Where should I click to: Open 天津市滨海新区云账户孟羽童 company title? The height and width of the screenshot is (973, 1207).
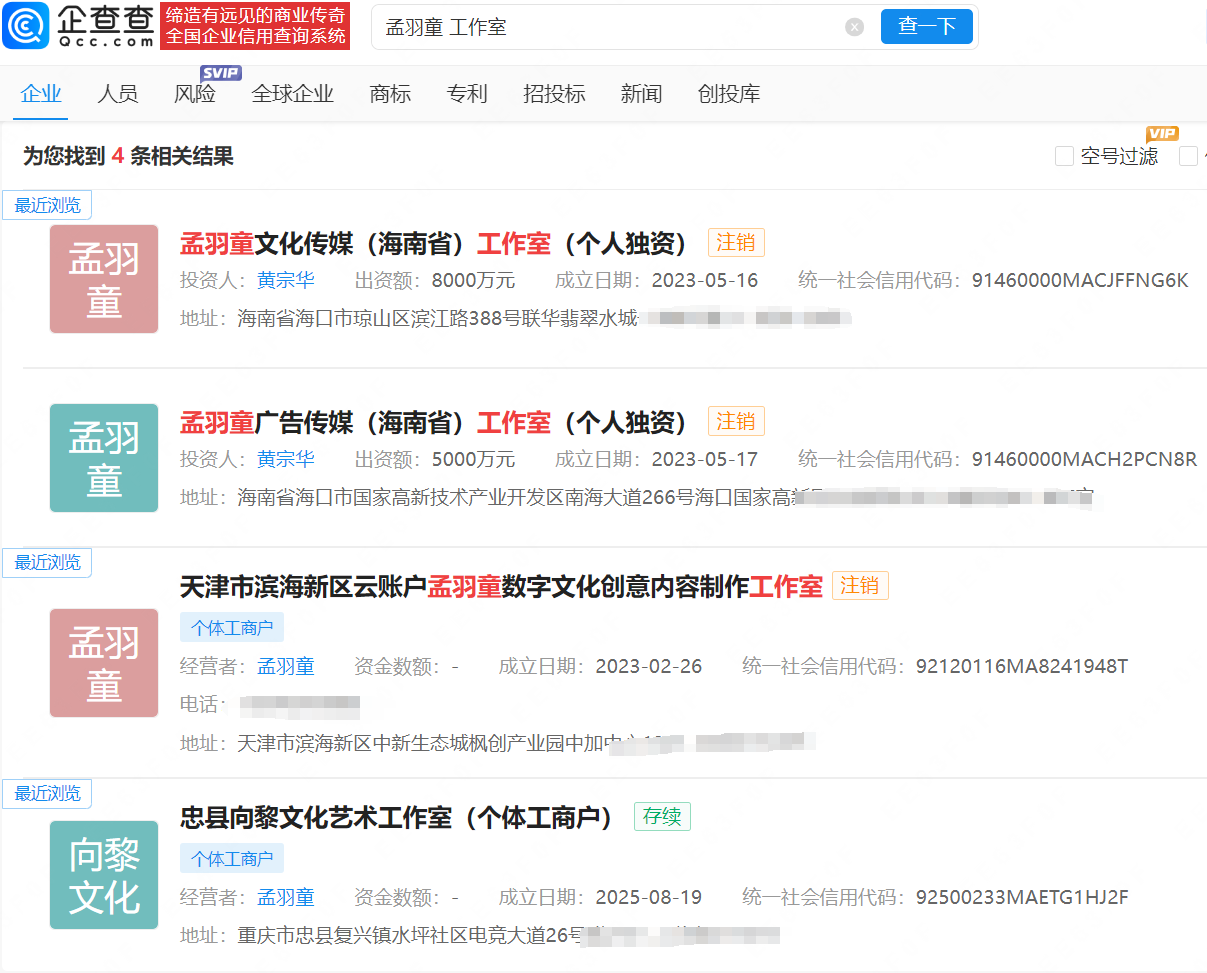501,586
